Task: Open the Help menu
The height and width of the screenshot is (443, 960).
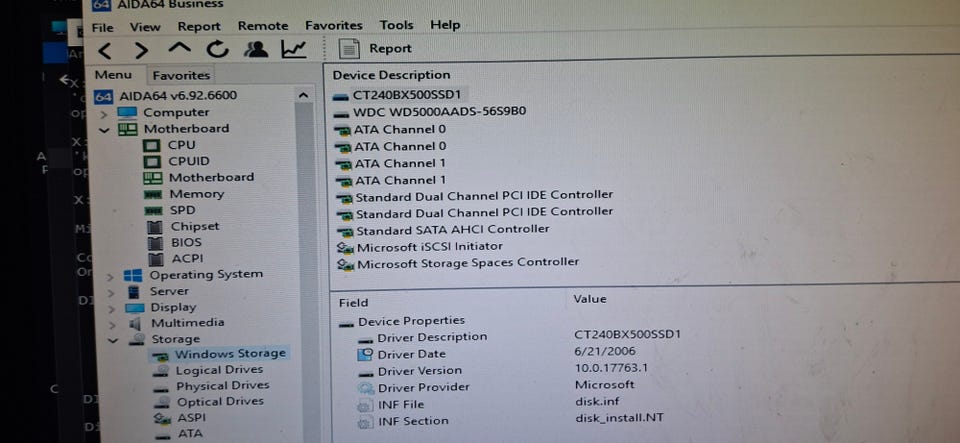Action: (x=444, y=24)
